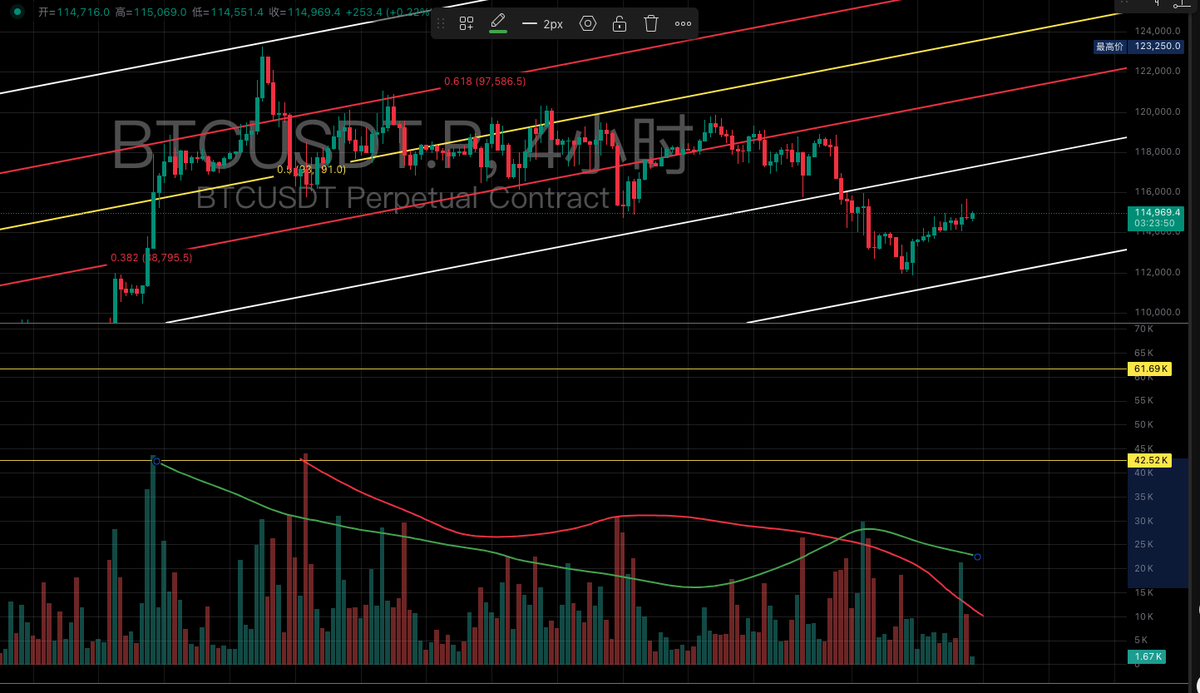This screenshot has width=1200, height=693.
Task: Open the template grid-plus icon
Action: click(x=467, y=23)
